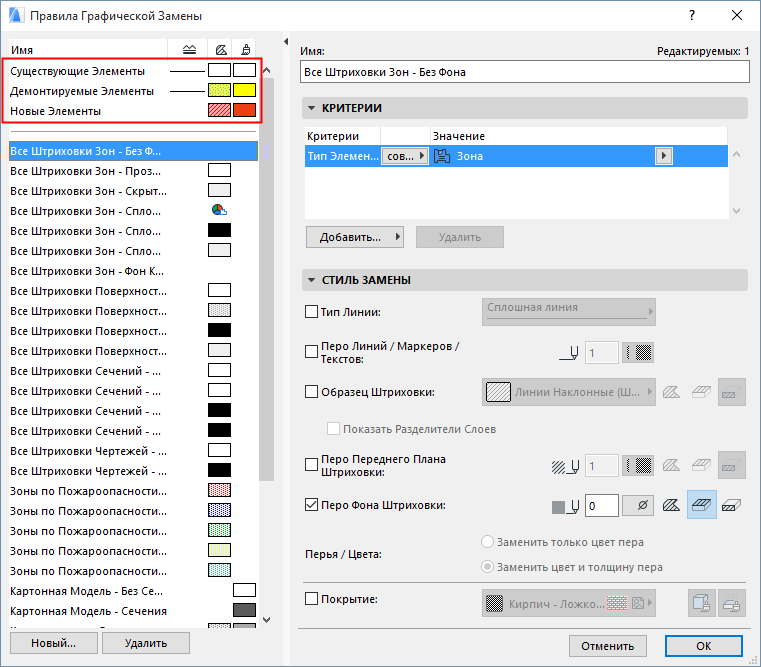Screen dimensions: 761x667
Task: Open Кирпич - Ложко... surface dropdown
Action: click(568, 603)
